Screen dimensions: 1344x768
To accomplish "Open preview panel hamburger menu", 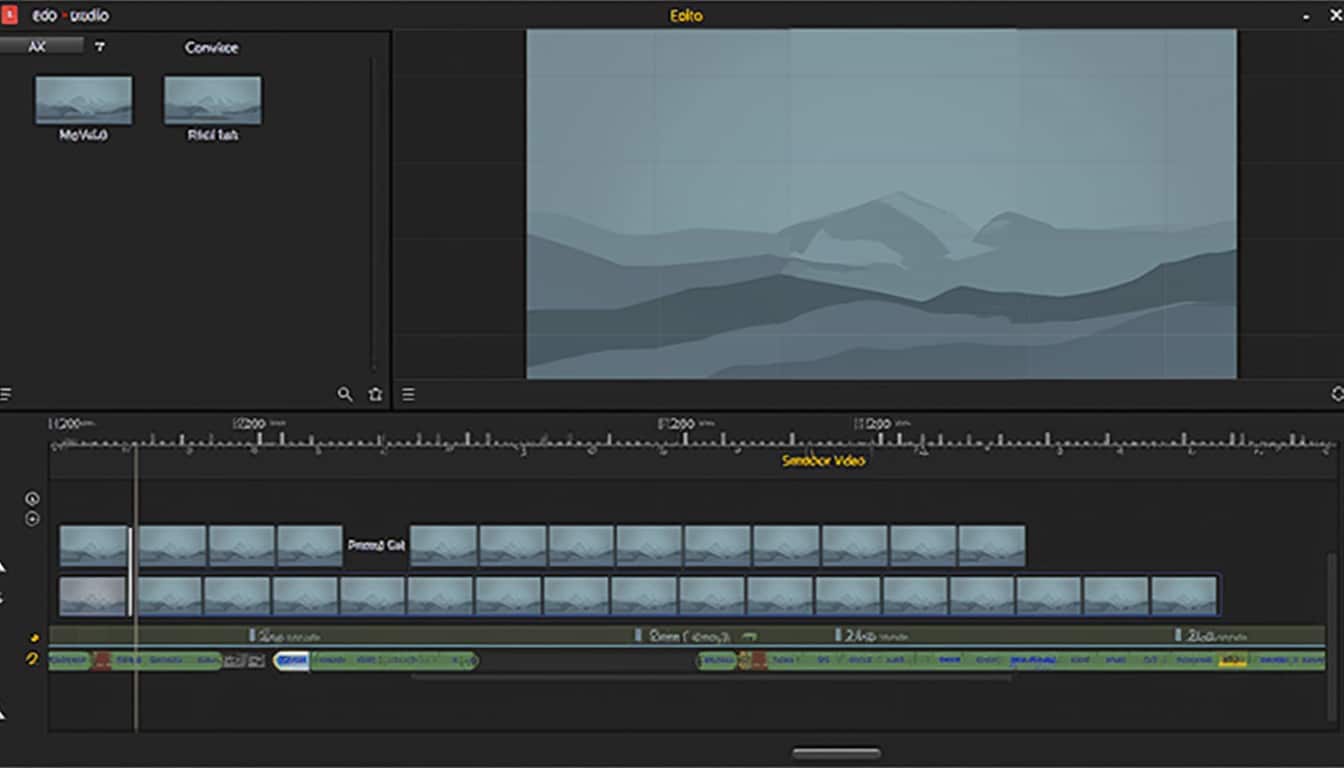I will coord(408,394).
